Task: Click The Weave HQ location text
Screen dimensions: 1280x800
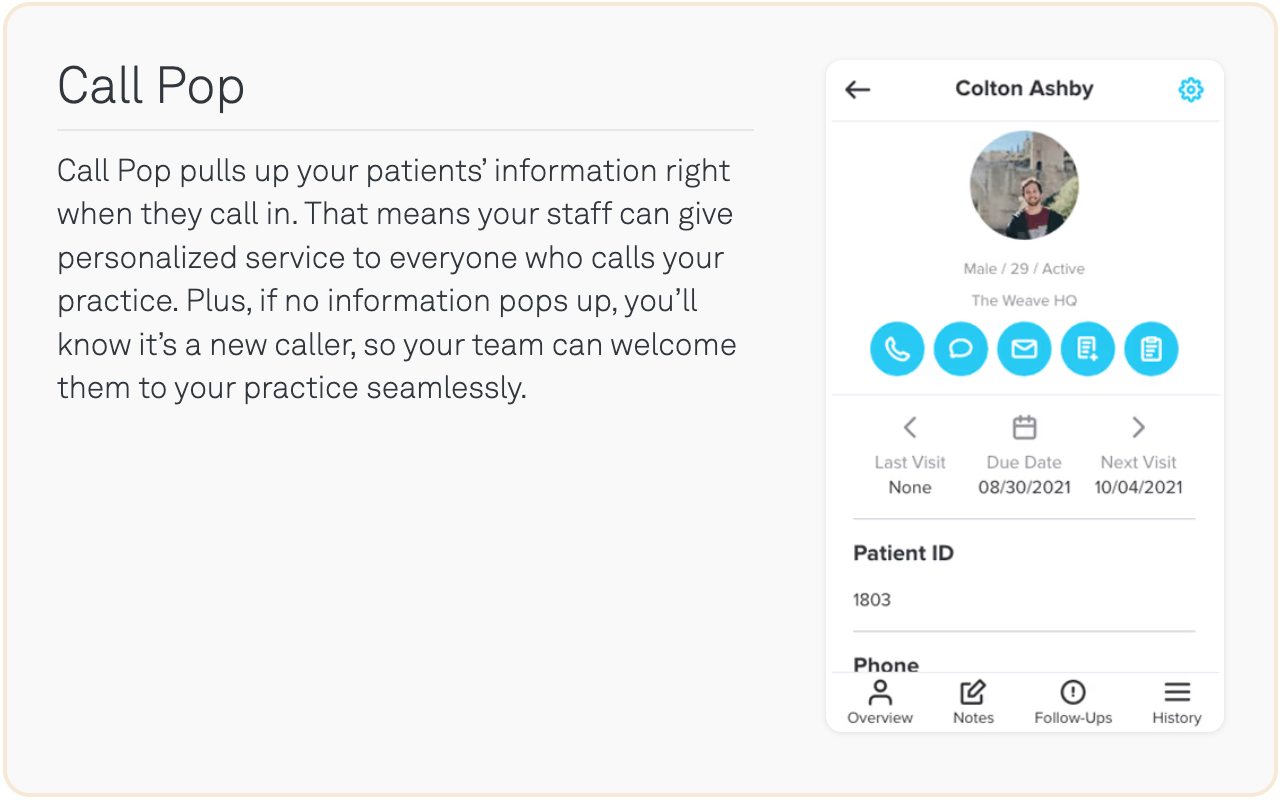Action: tap(1024, 300)
